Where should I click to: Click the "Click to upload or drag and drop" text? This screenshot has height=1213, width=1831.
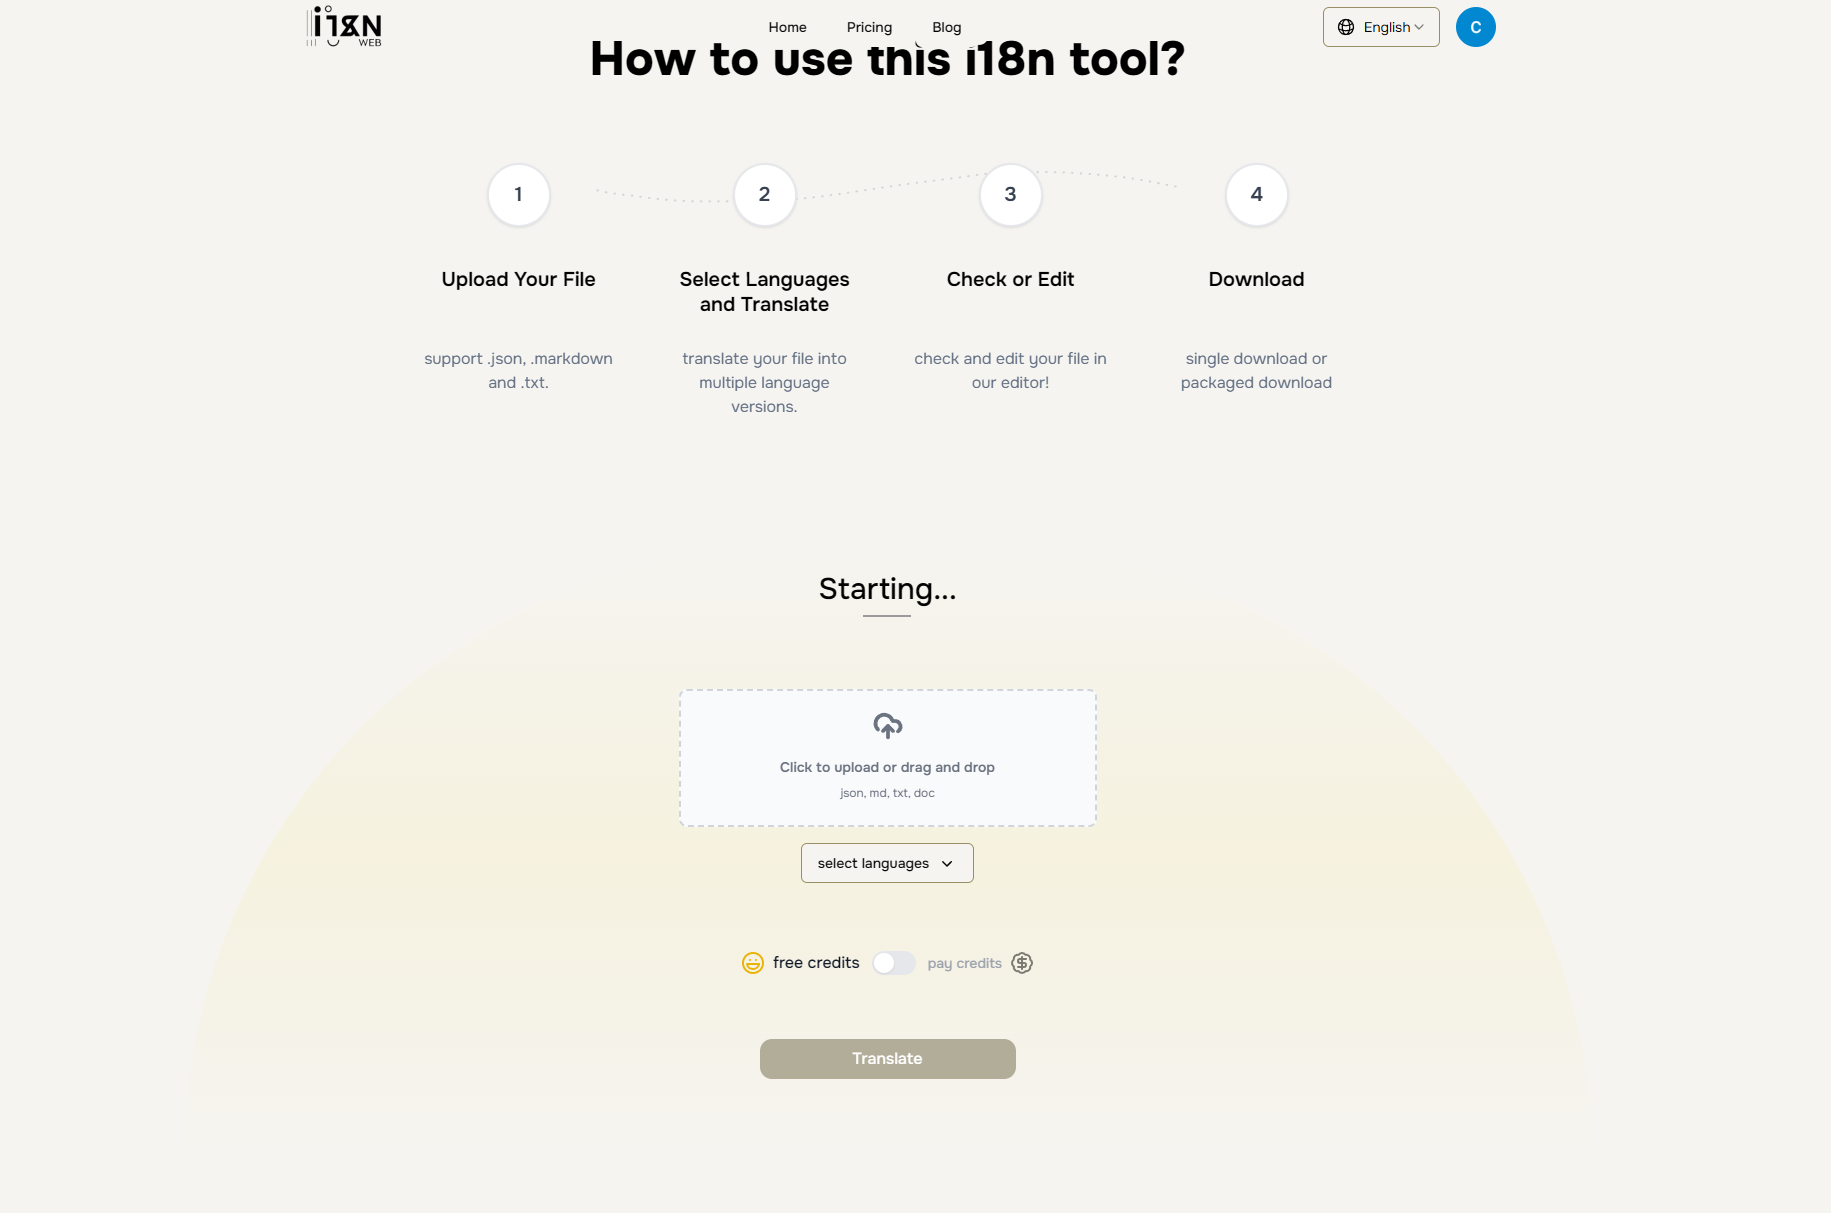click(887, 767)
